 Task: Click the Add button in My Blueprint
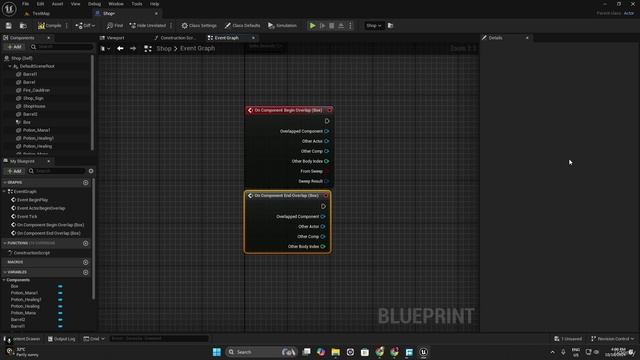pos(14,171)
